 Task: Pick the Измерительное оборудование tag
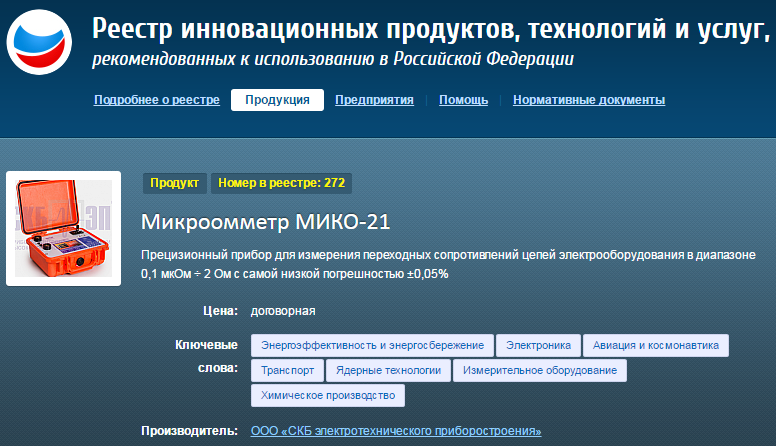[x=540, y=370]
